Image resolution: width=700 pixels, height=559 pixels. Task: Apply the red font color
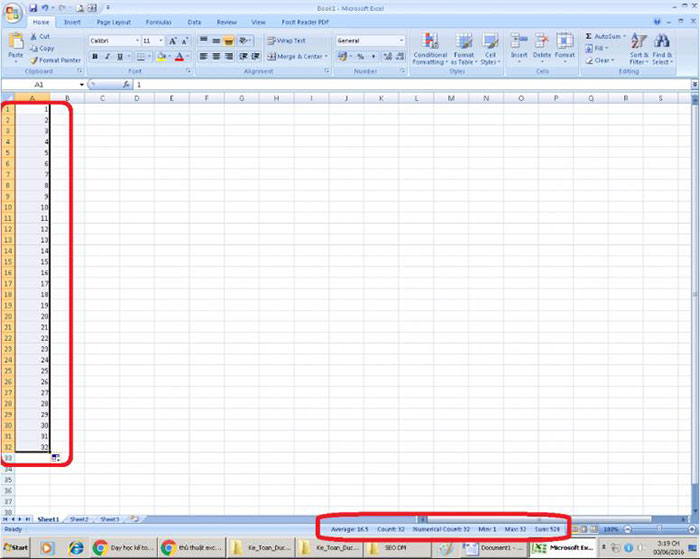(x=179, y=56)
